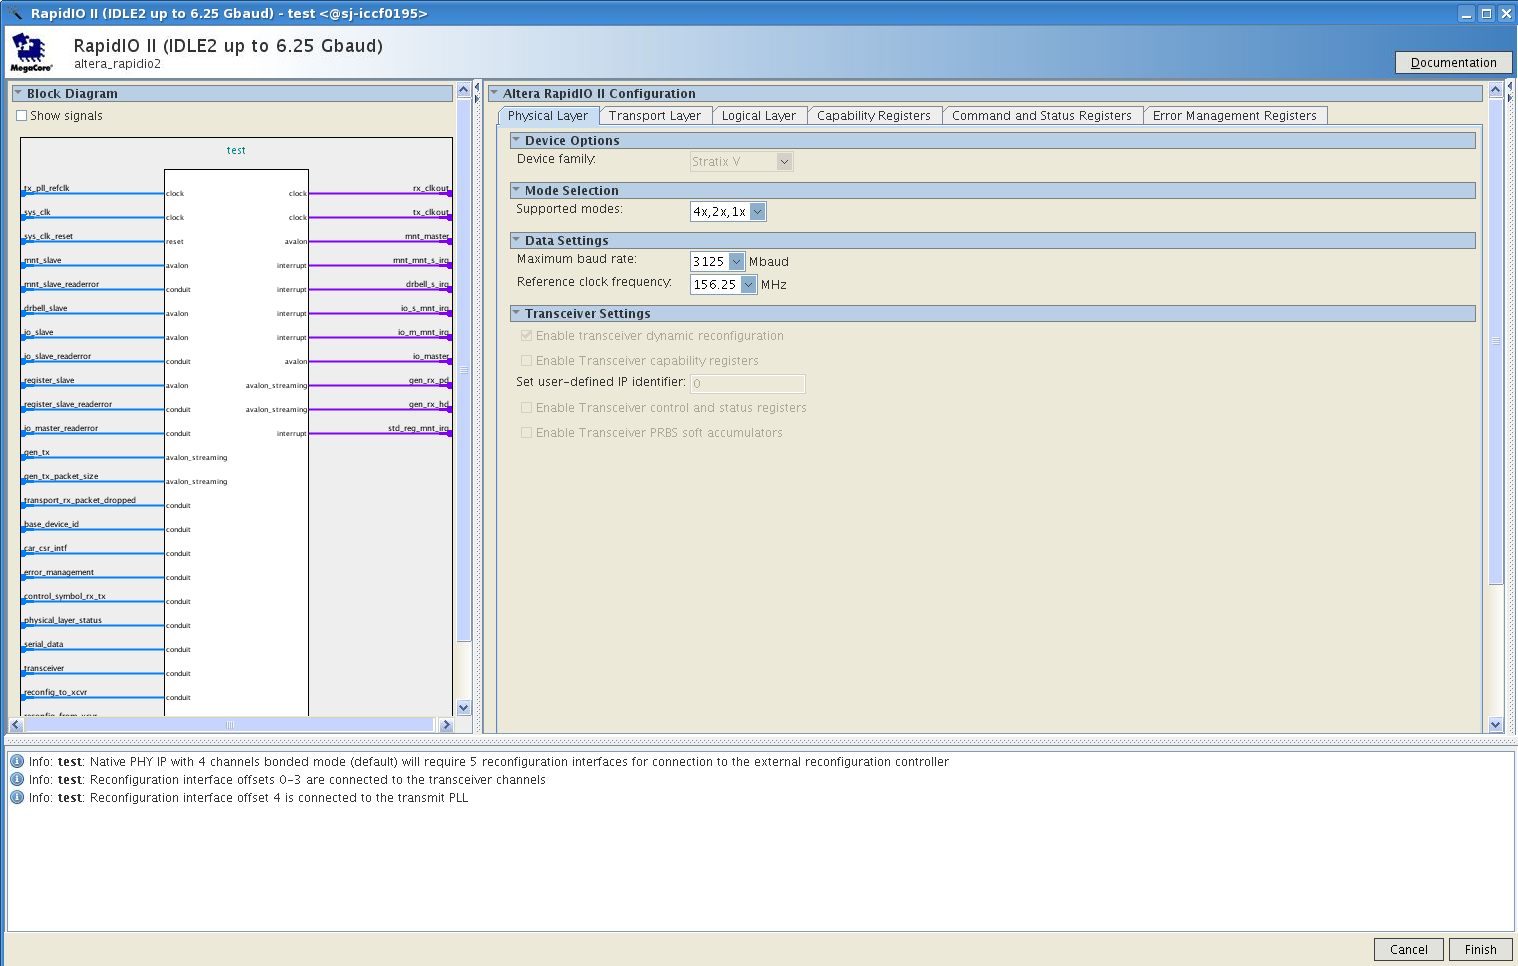Click the sys_clk_reset signal label
This screenshot has height=966, width=1518.
pyautogui.click(x=48, y=236)
